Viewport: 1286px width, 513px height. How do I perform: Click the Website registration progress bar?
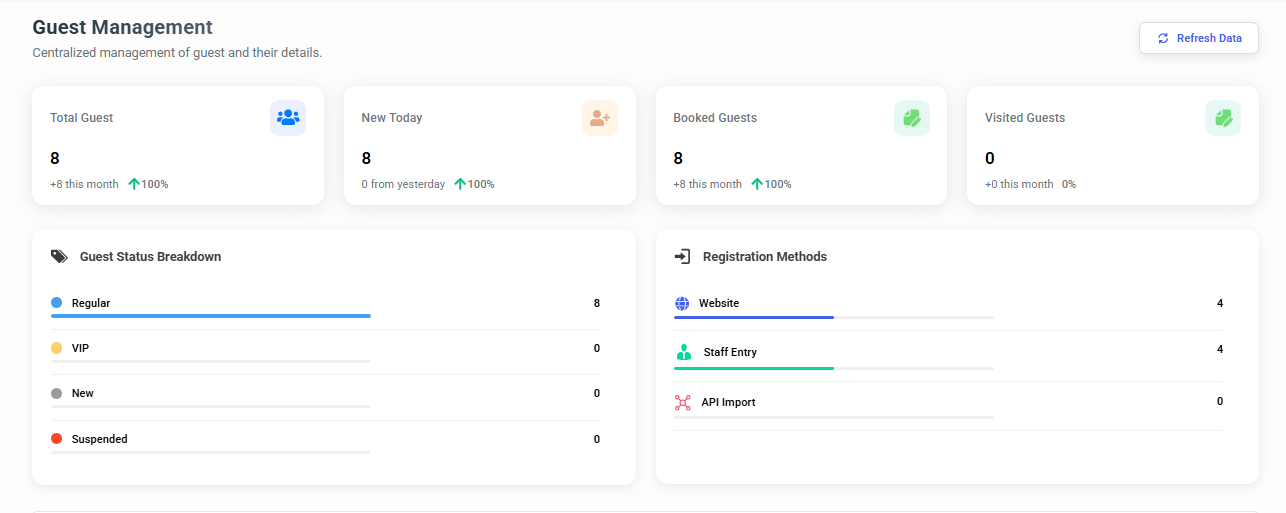click(834, 317)
